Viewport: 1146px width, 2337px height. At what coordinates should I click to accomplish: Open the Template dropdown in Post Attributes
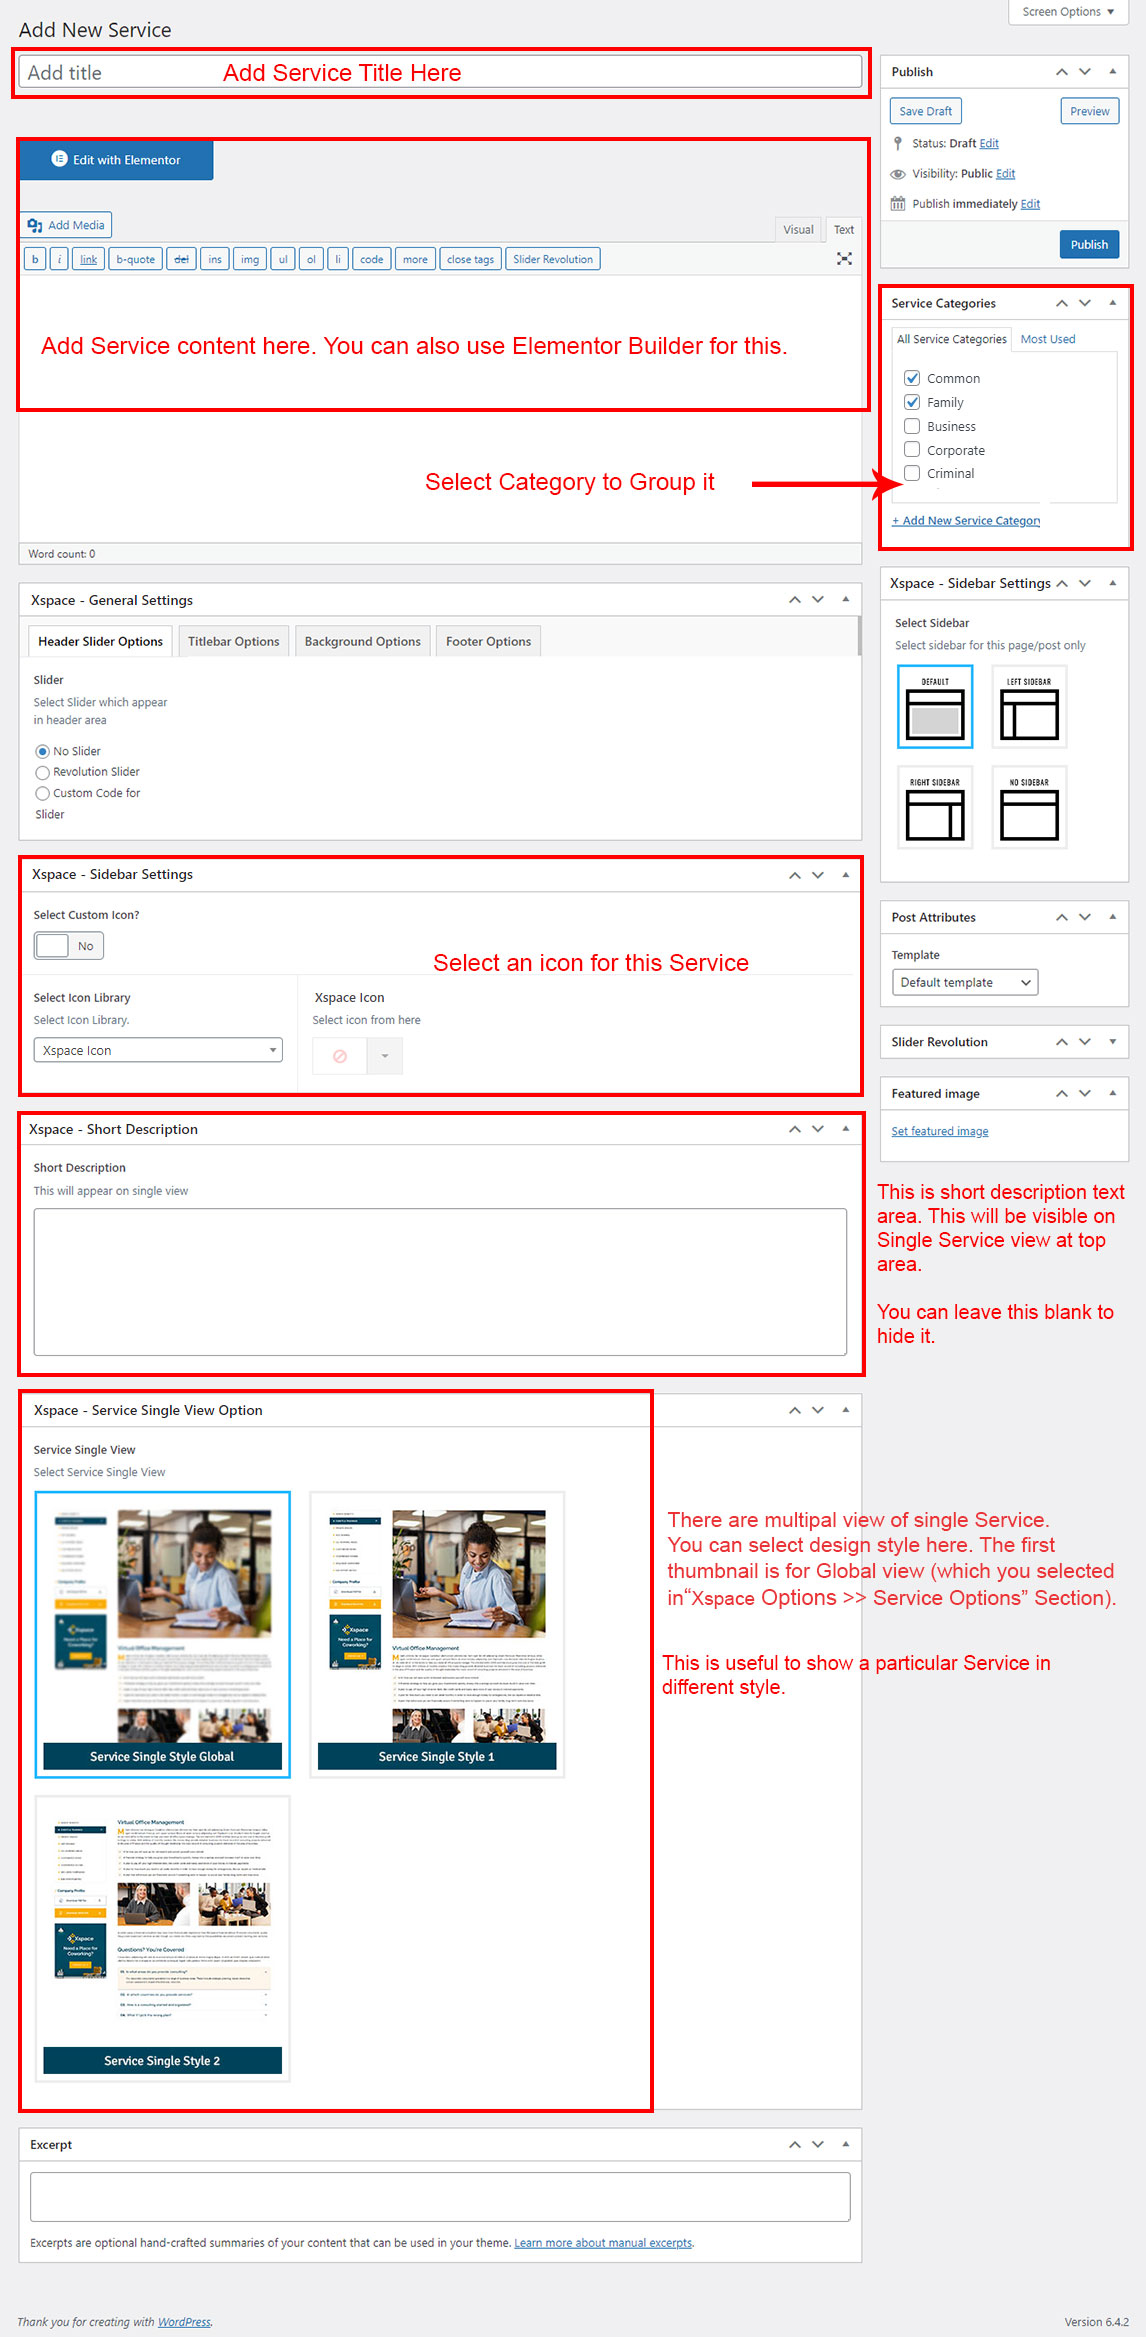tap(964, 982)
